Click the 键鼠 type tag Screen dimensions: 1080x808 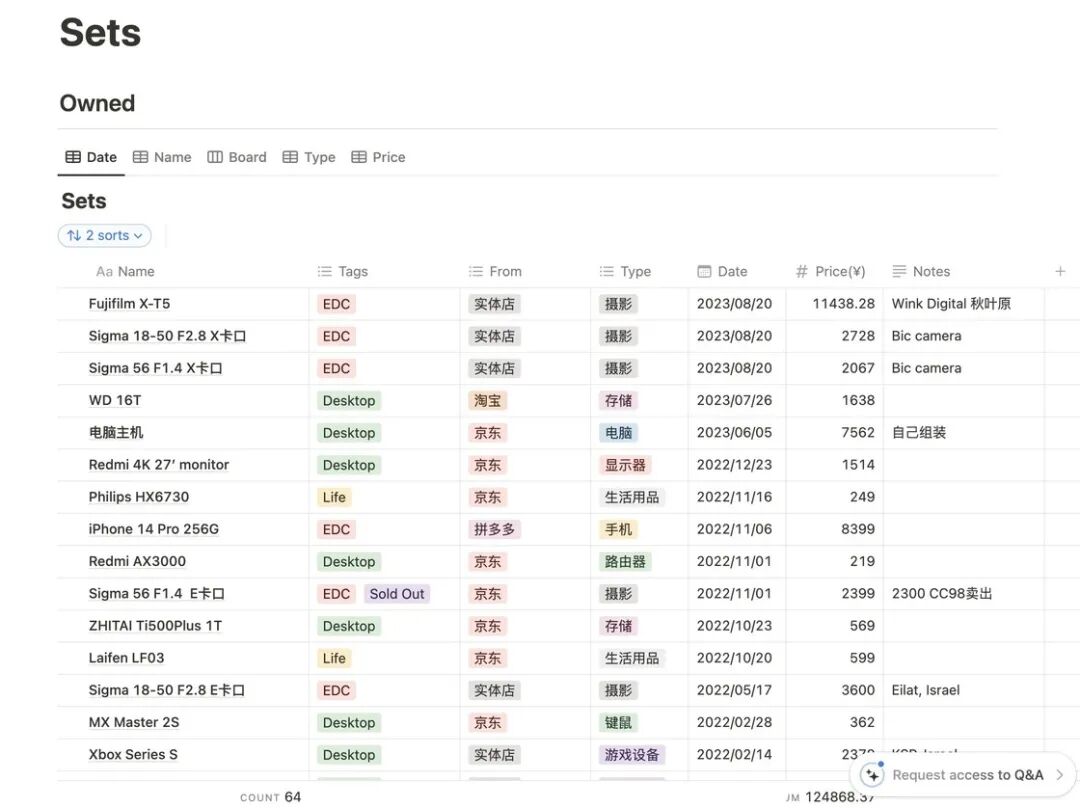[x=619, y=723]
